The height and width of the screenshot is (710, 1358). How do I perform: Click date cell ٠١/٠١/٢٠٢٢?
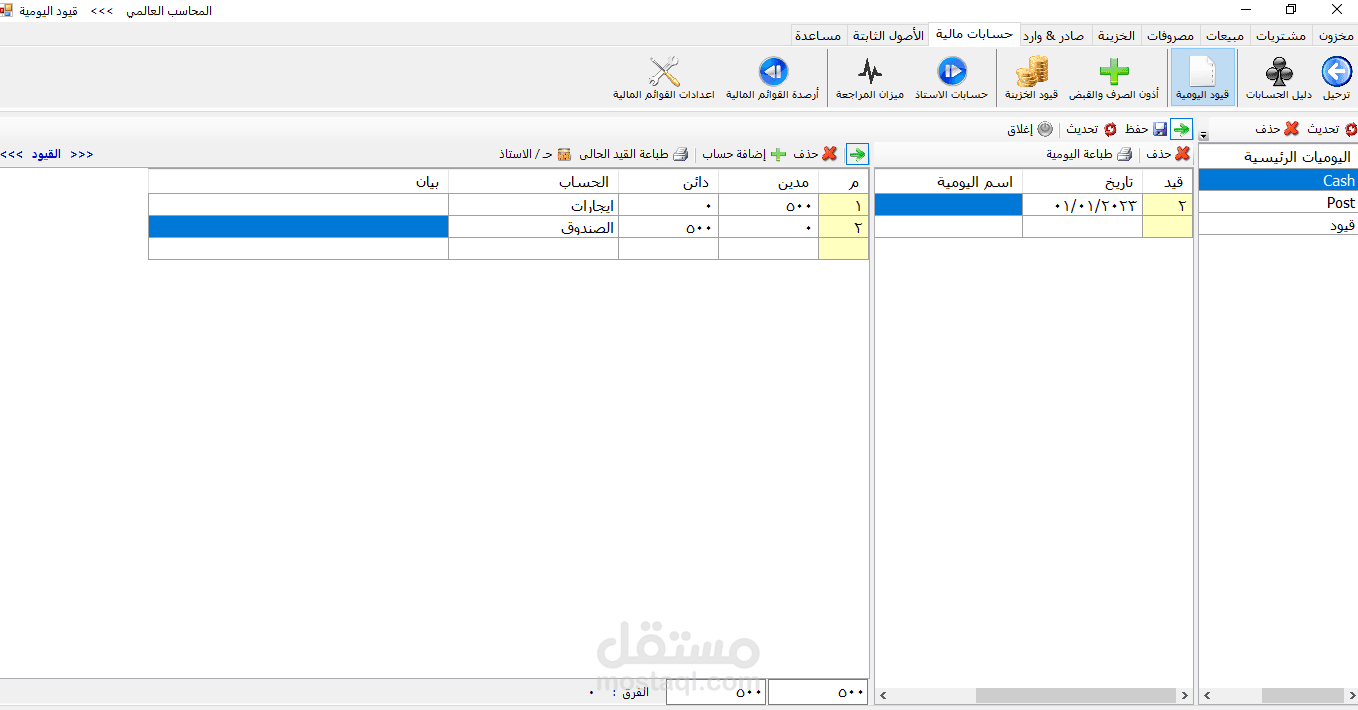(x=1082, y=205)
